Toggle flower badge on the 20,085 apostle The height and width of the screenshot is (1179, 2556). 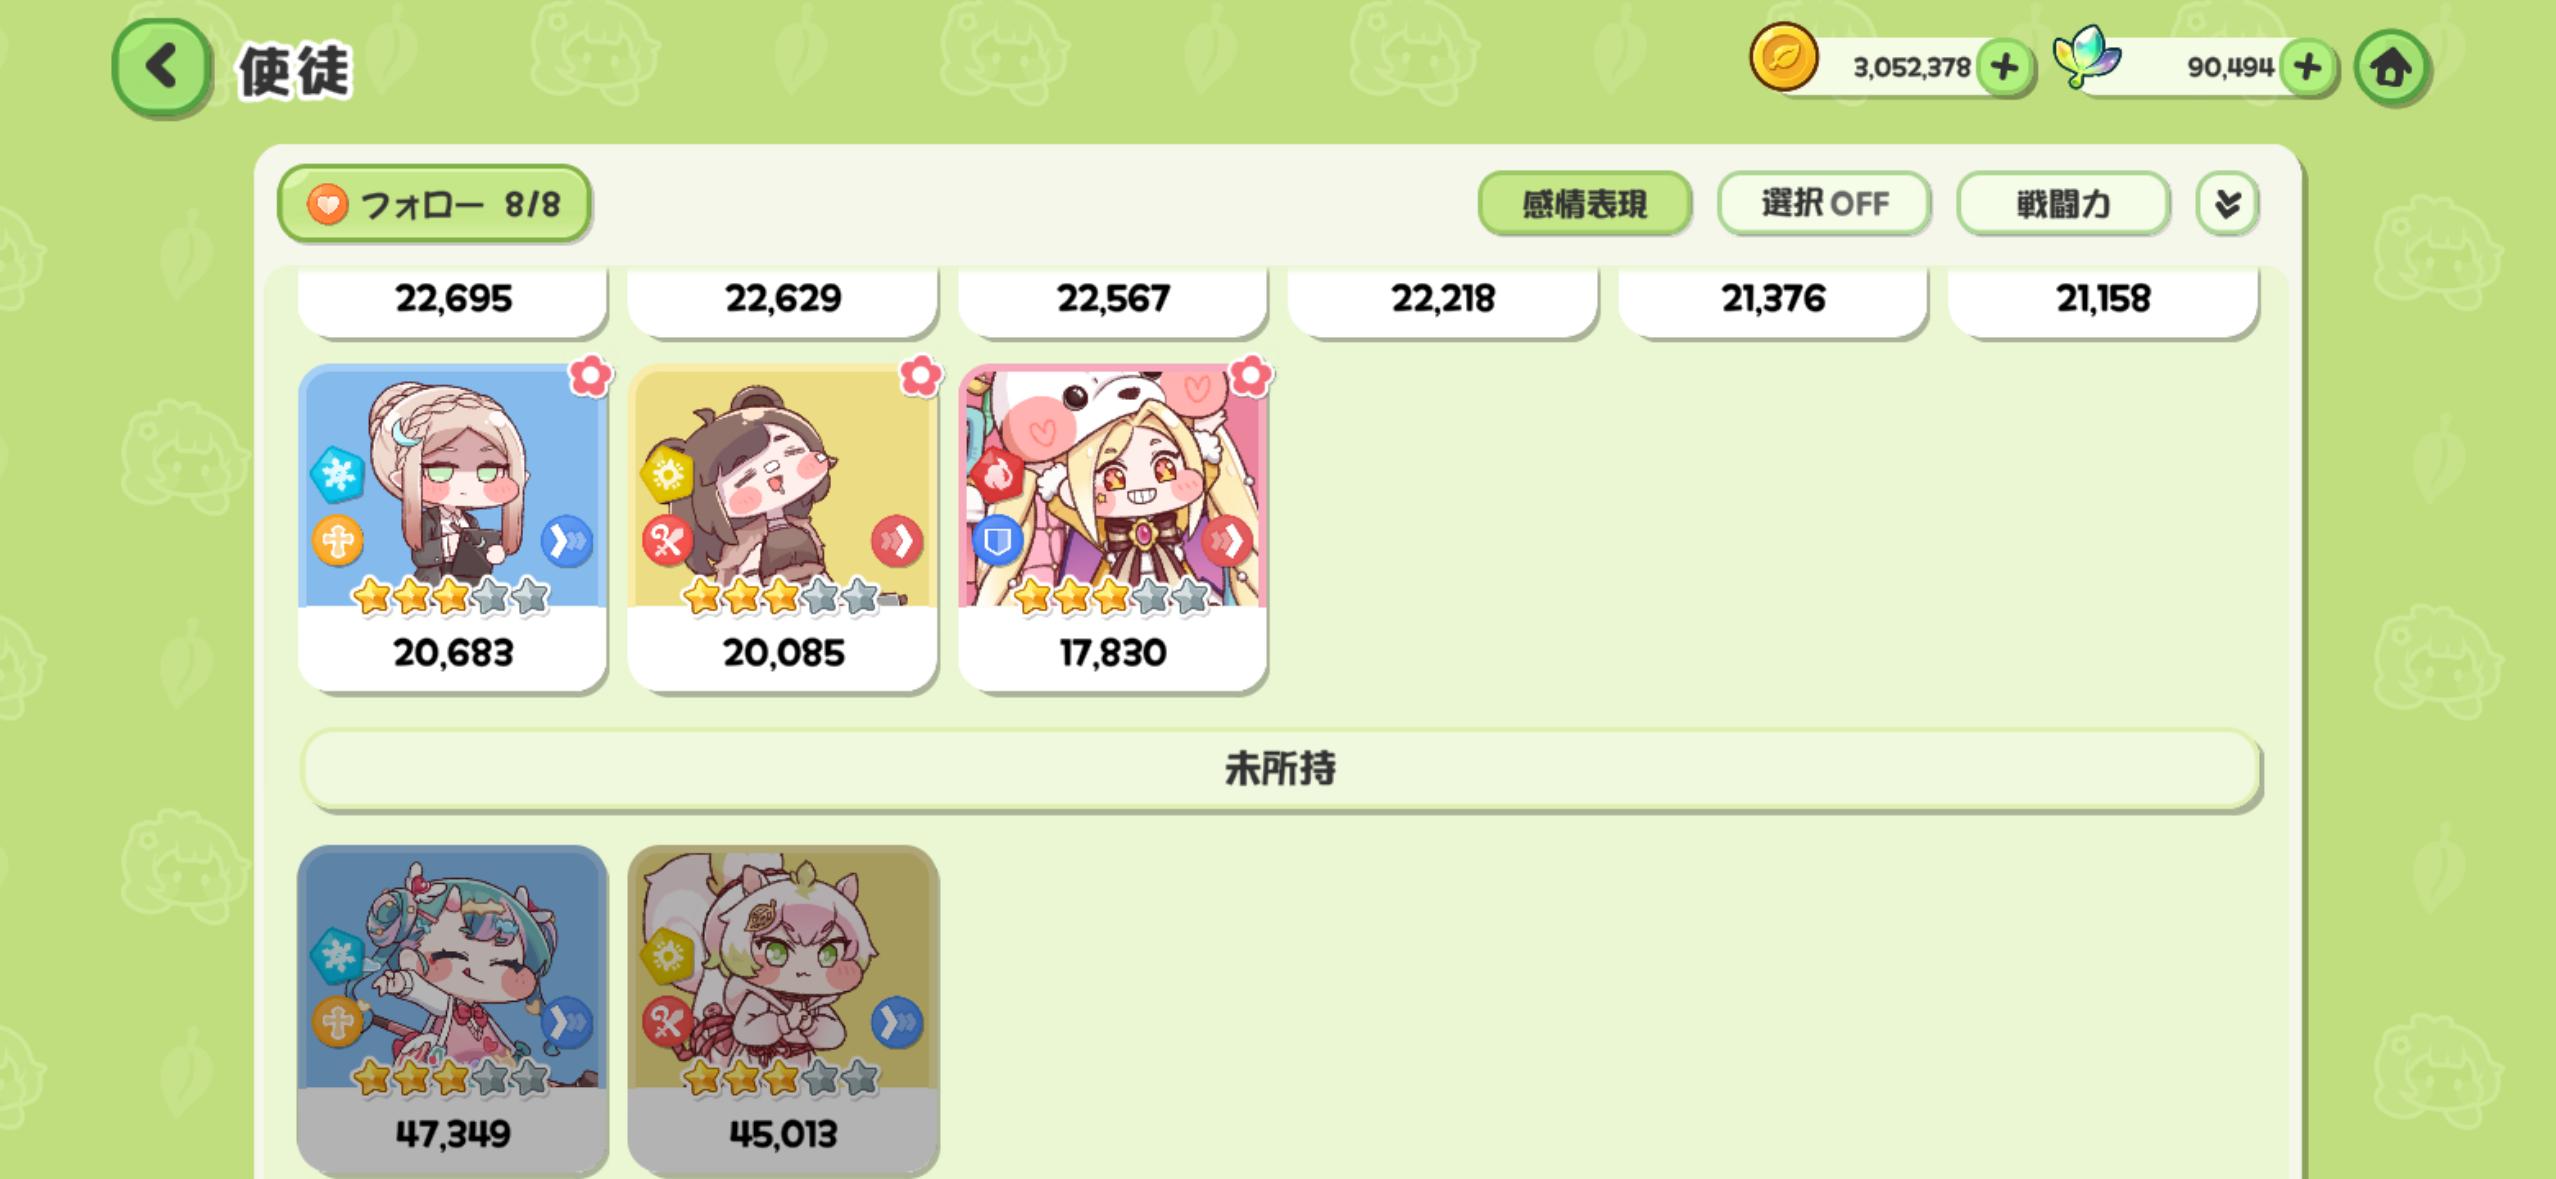[x=920, y=377]
